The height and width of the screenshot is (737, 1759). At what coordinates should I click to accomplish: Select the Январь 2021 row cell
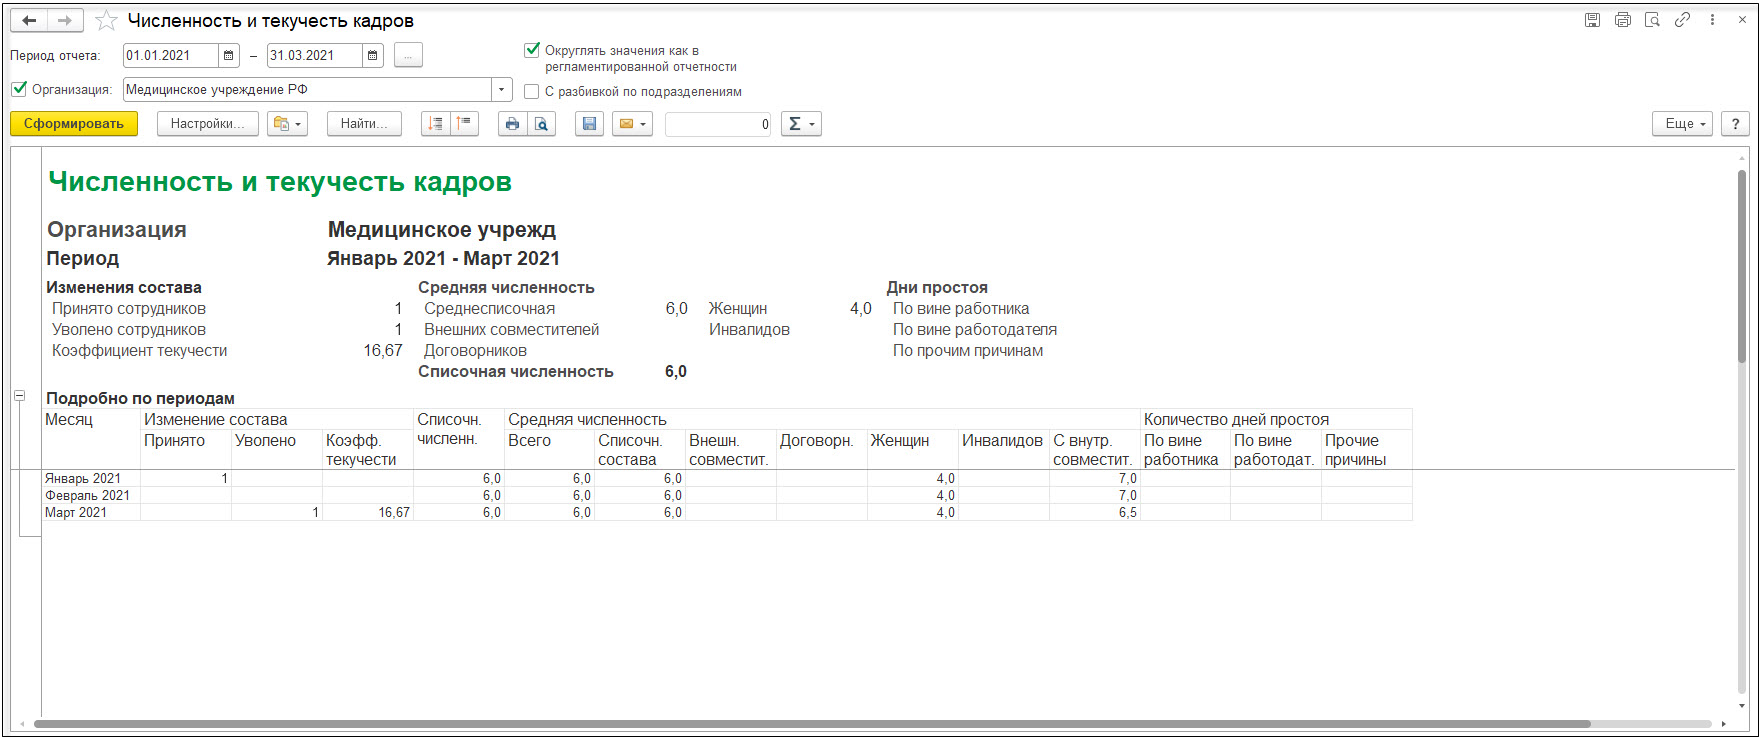point(91,479)
